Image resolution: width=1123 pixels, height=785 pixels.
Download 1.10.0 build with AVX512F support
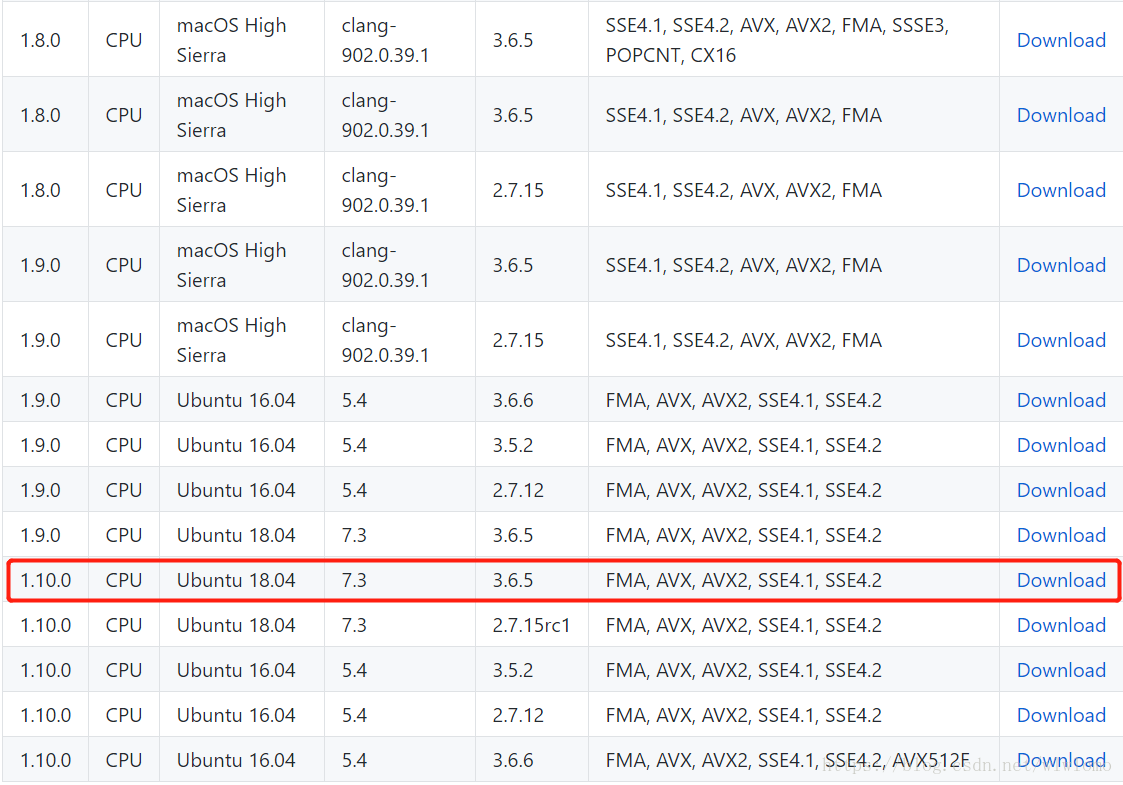[x=1061, y=760]
